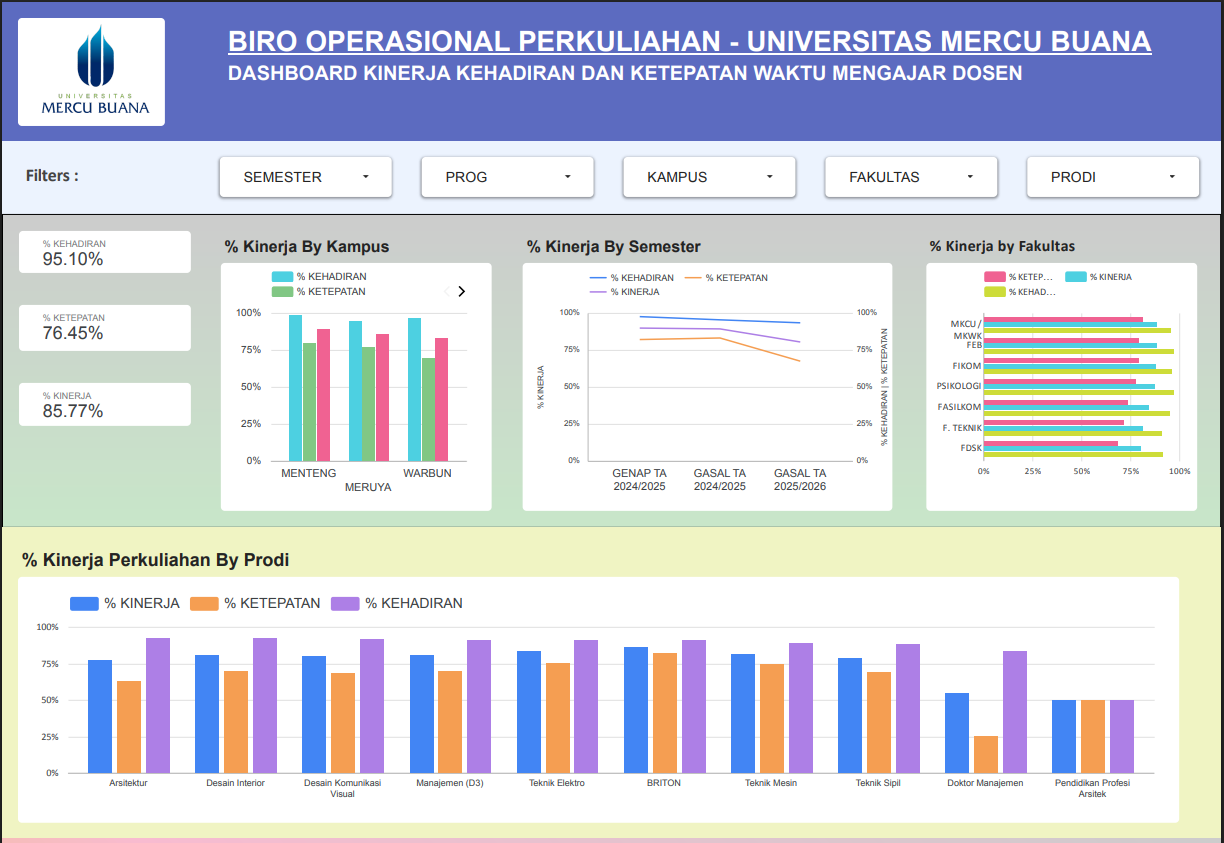Image resolution: width=1224 pixels, height=843 pixels.
Task: Open the PROG filter dropdown
Action: click(507, 177)
